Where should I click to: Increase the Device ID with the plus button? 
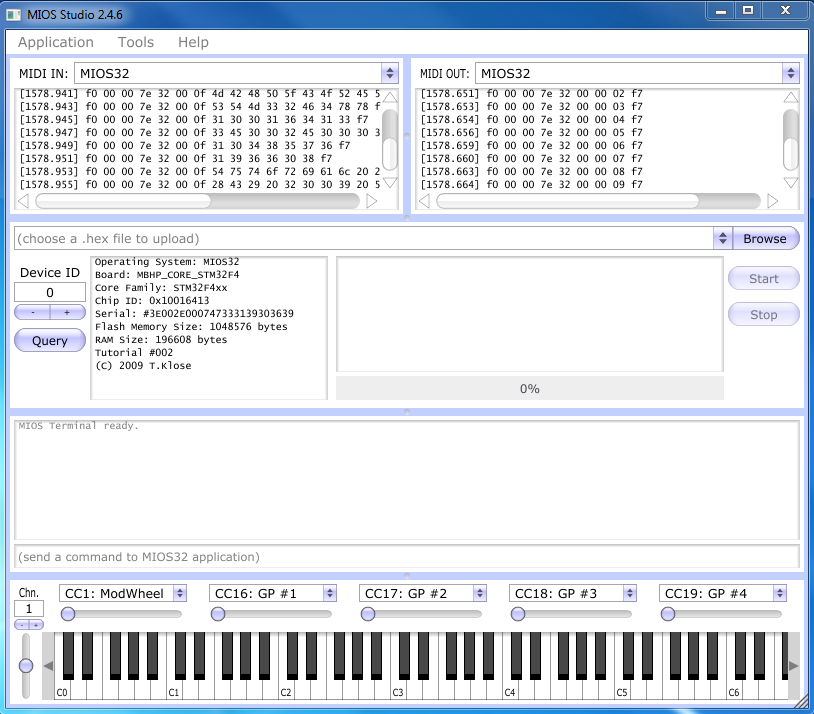[x=67, y=312]
